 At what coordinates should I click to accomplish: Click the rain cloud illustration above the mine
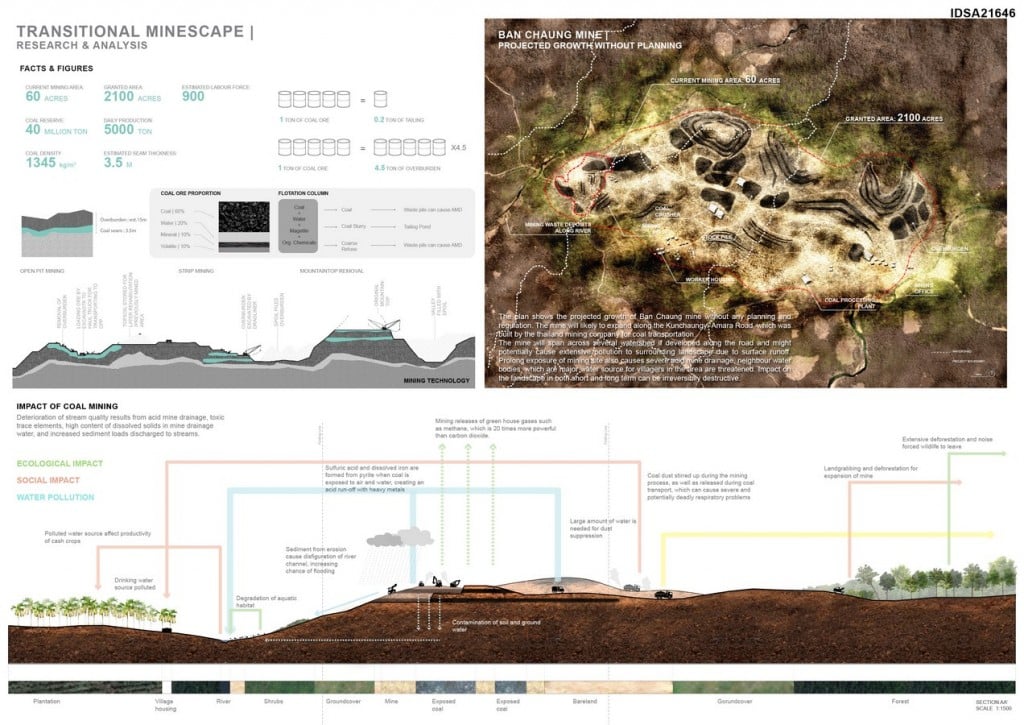point(400,538)
